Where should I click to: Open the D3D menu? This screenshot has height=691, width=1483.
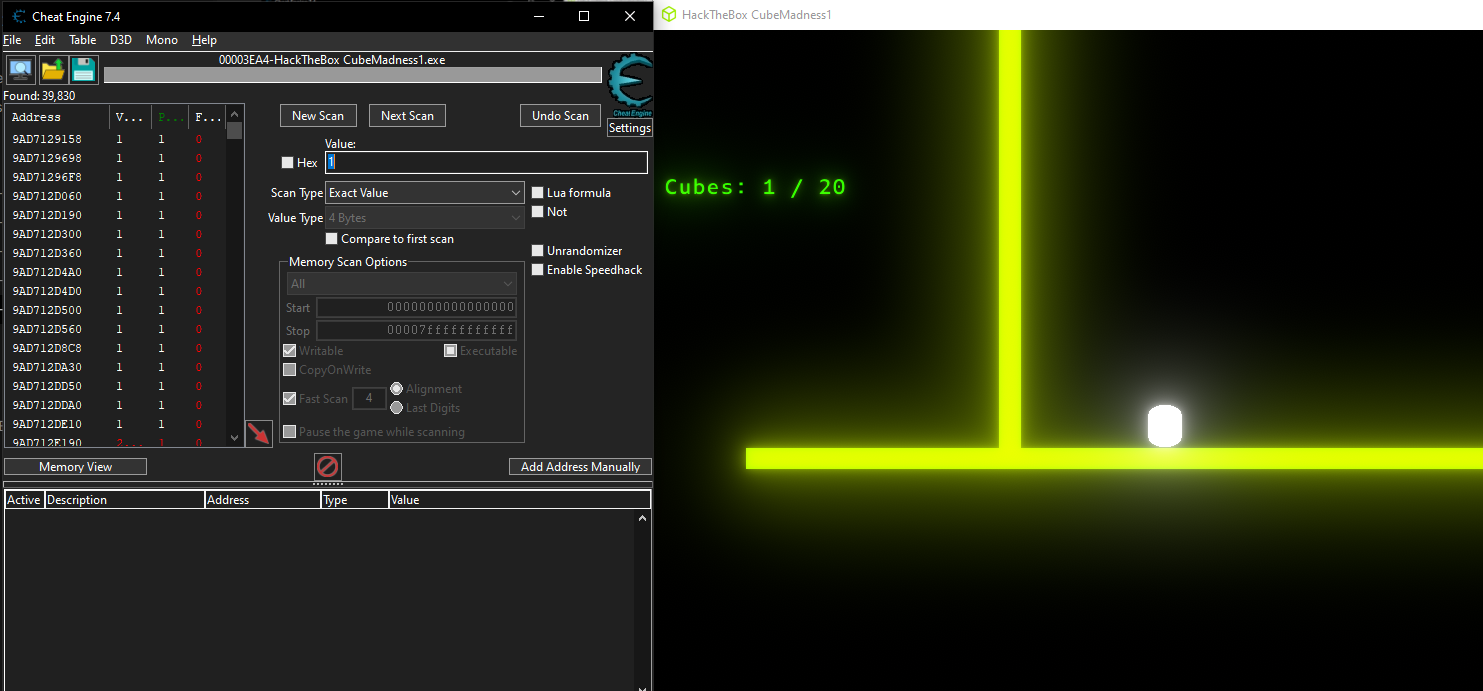[x=121, y=40]
